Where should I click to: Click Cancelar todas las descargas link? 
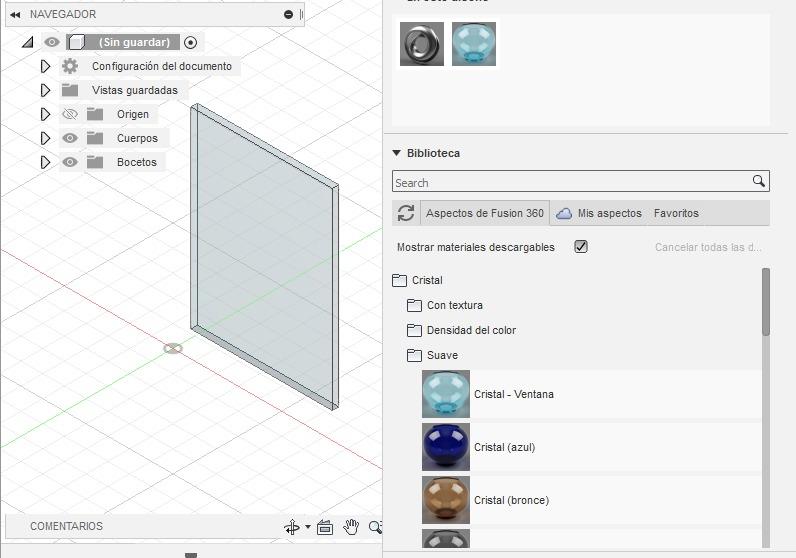pyautogui.click(x=708, y=247)
